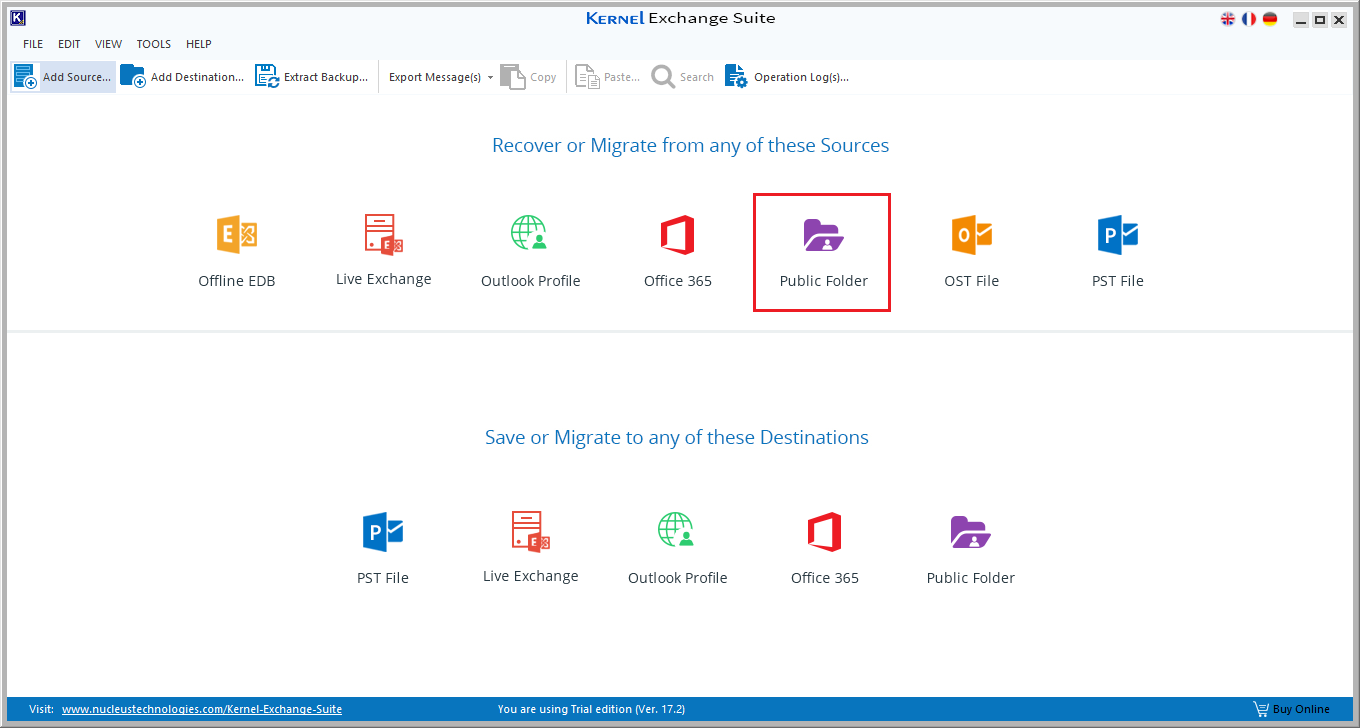Minimize the application window
This screenshot has height=728, width=1360.
1301,19
